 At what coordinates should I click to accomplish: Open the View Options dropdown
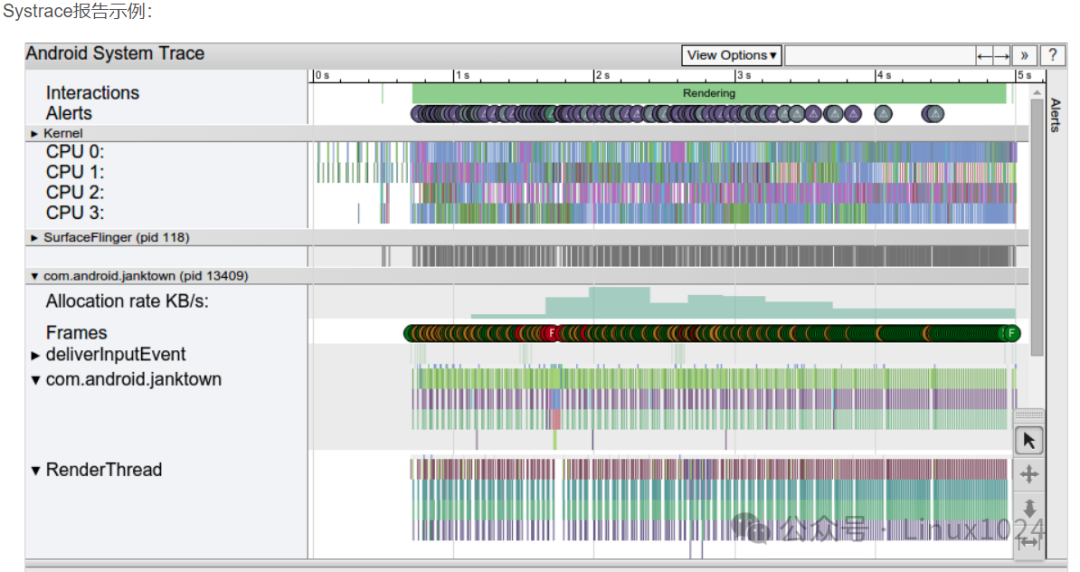click(x=731, y=55)
